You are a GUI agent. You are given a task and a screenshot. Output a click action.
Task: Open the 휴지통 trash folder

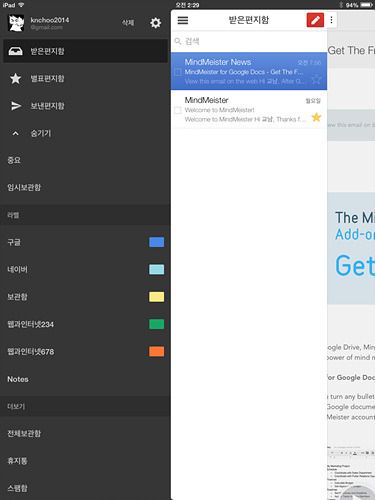85,461
